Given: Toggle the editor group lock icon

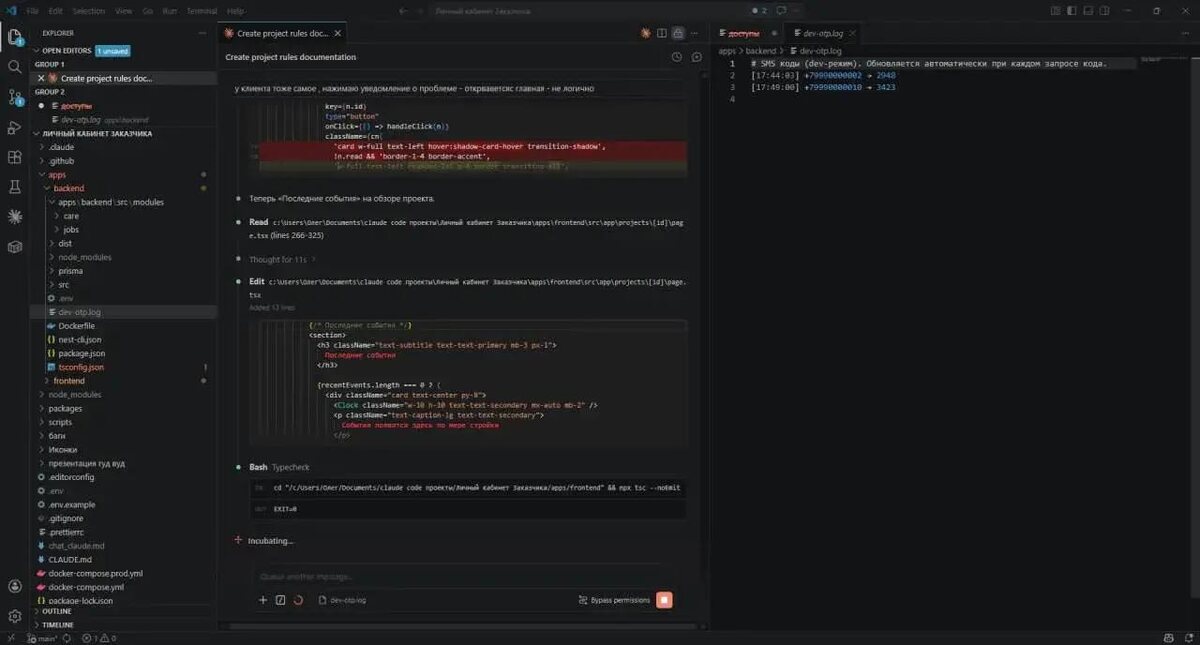Looking at the screenshot, I should (679, 33).
